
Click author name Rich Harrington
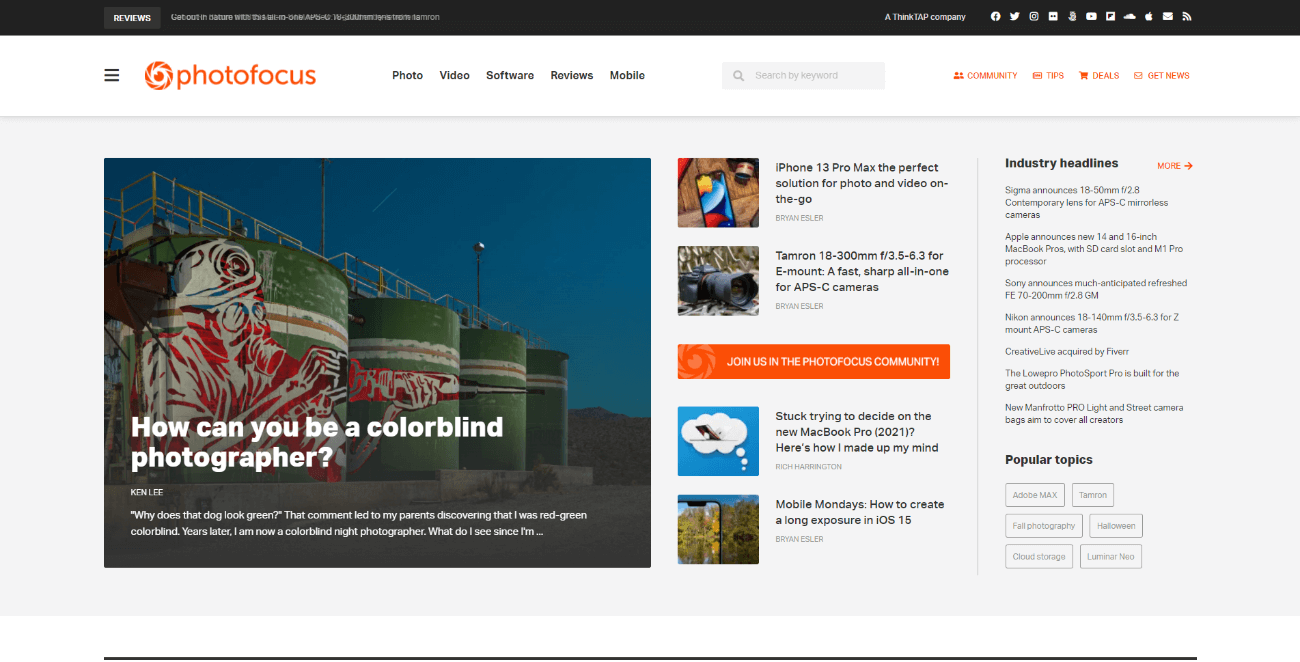[808, 467]
